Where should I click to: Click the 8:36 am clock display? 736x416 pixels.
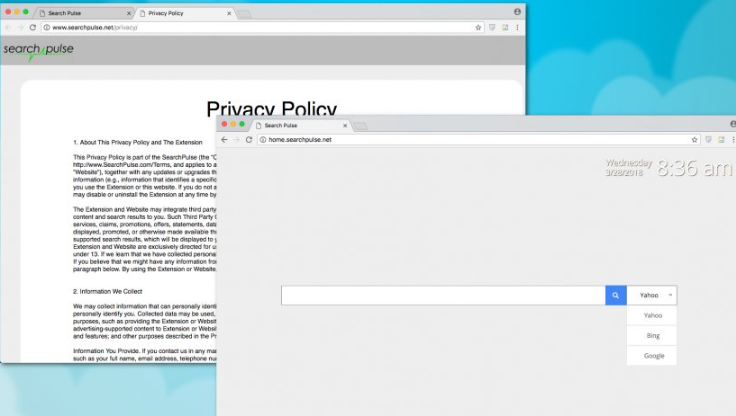click(x=694, y=168)
